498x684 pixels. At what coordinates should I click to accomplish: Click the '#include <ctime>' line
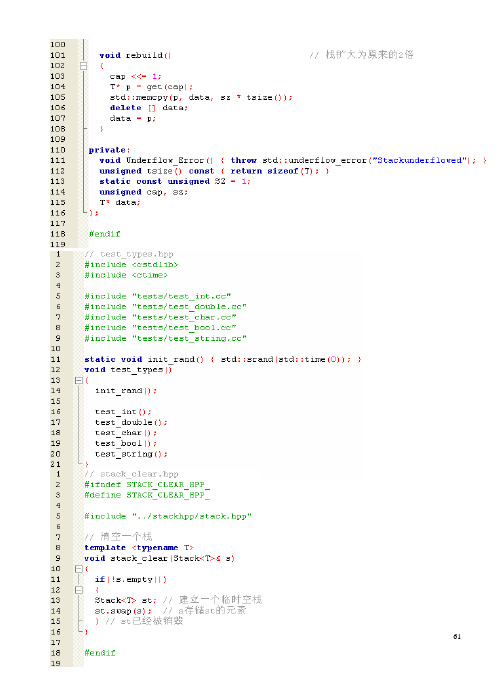tap(126, 275)
